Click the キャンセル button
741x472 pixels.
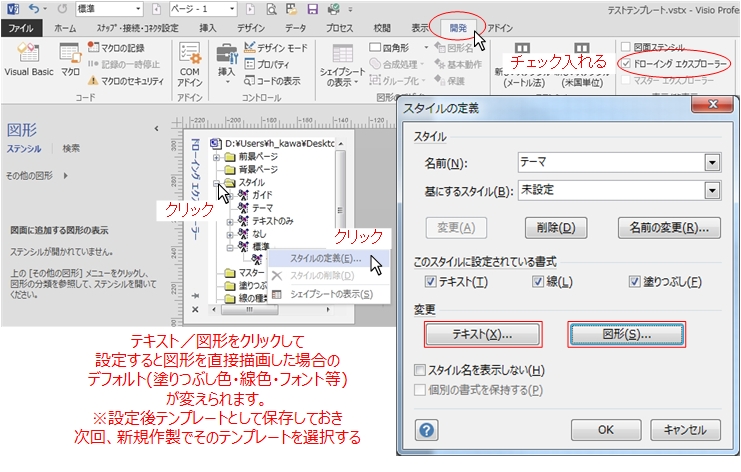(685, 430)
